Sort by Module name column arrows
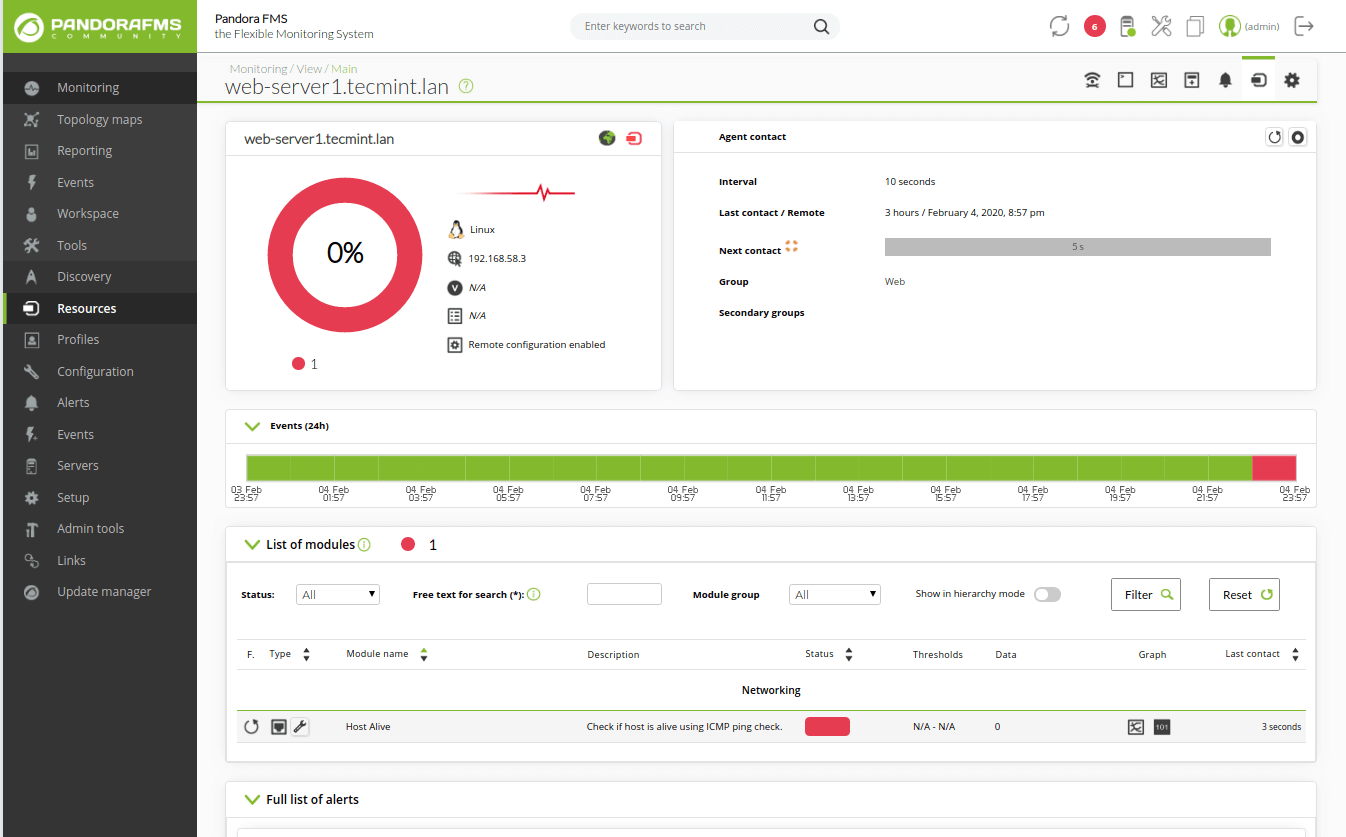1346x837 pixels. click(424, 654)
